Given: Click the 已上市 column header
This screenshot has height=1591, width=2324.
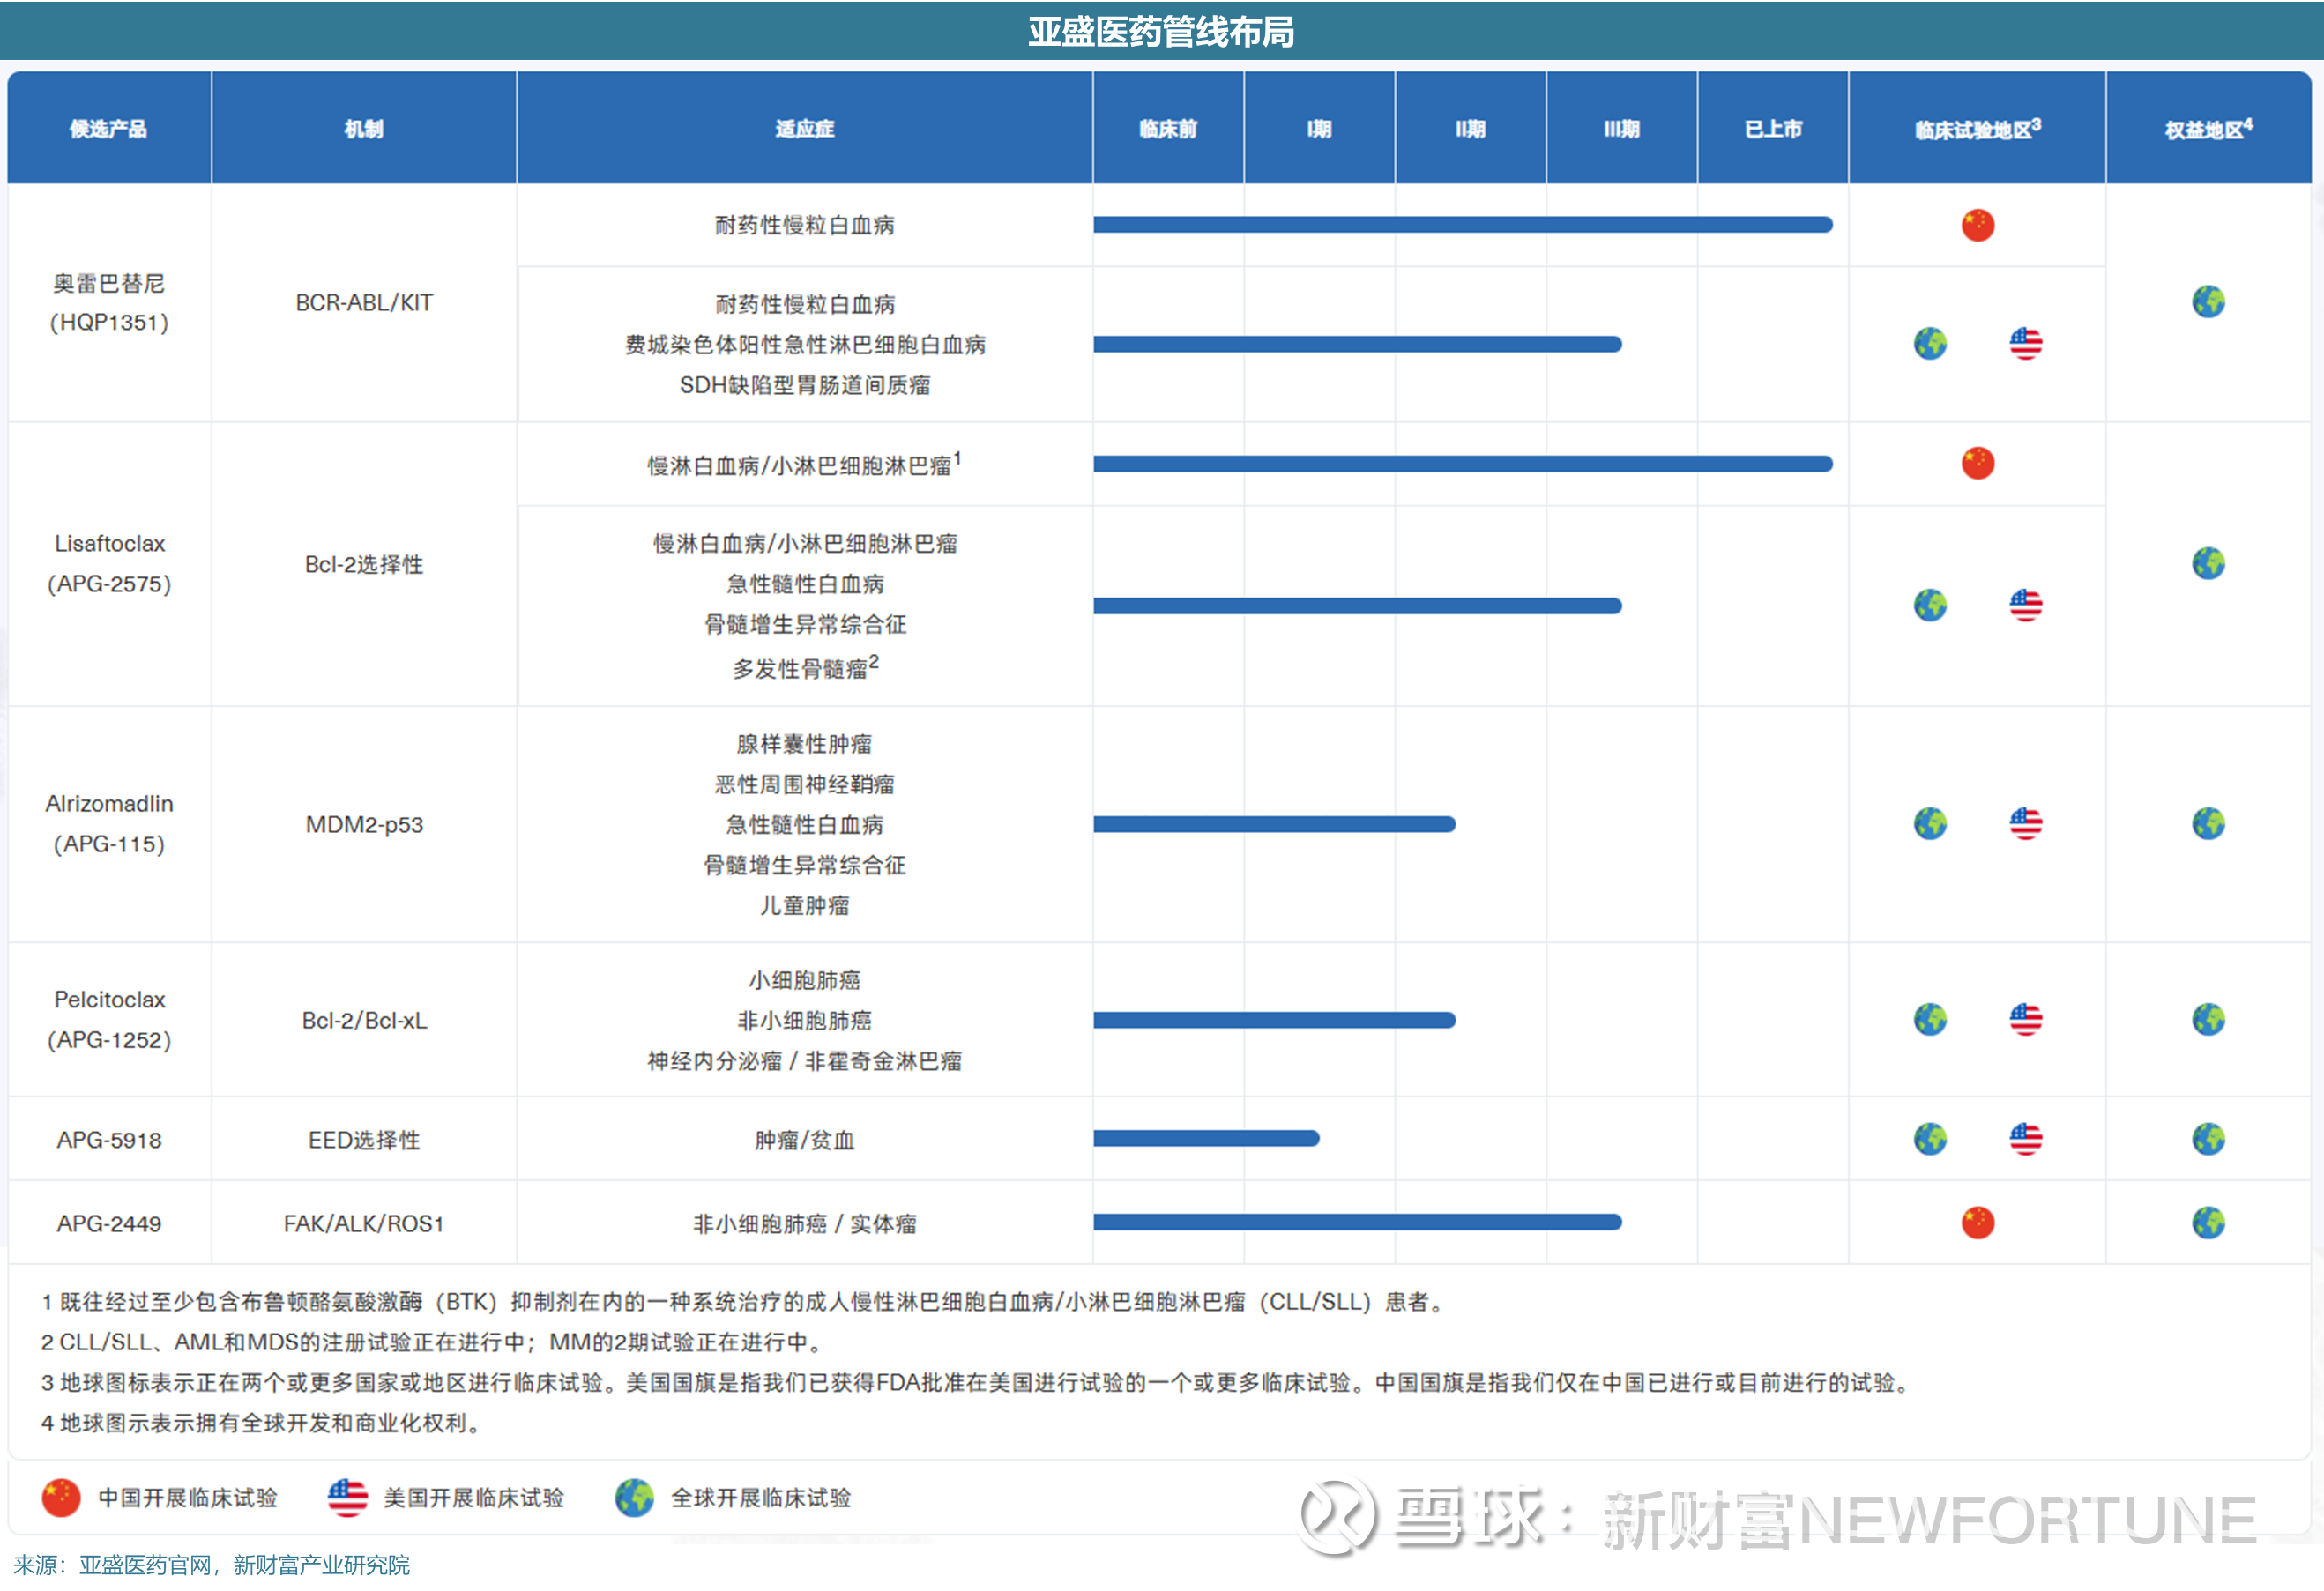Looking at the screenshot, I should pos(1772,129).
